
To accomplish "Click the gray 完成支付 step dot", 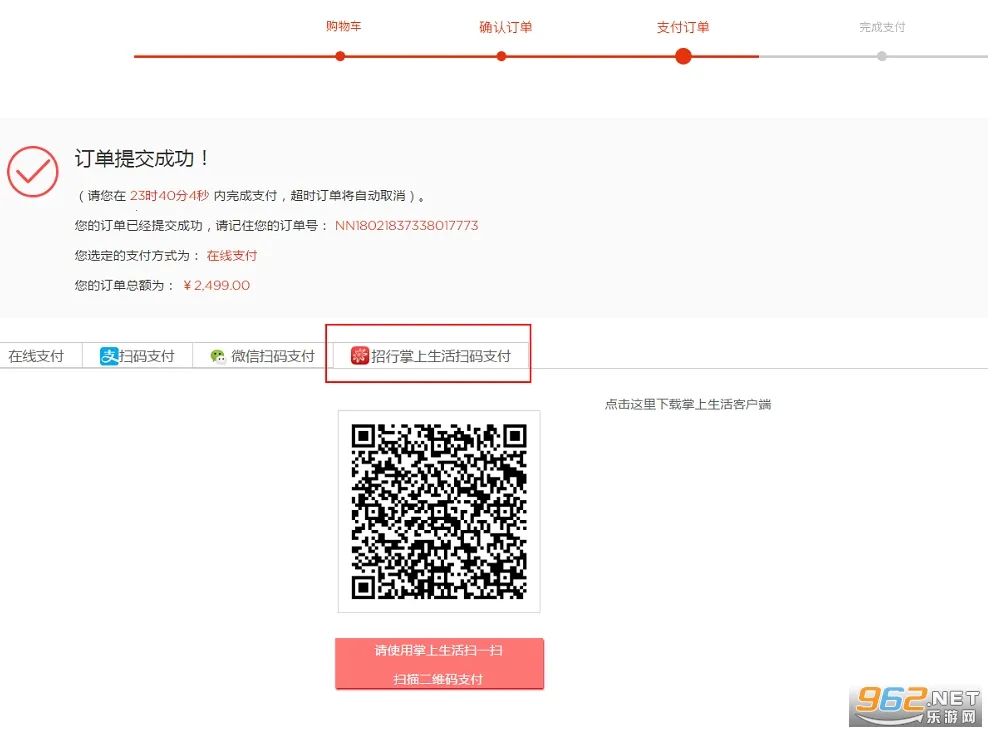I will click(x=881, y=56).
